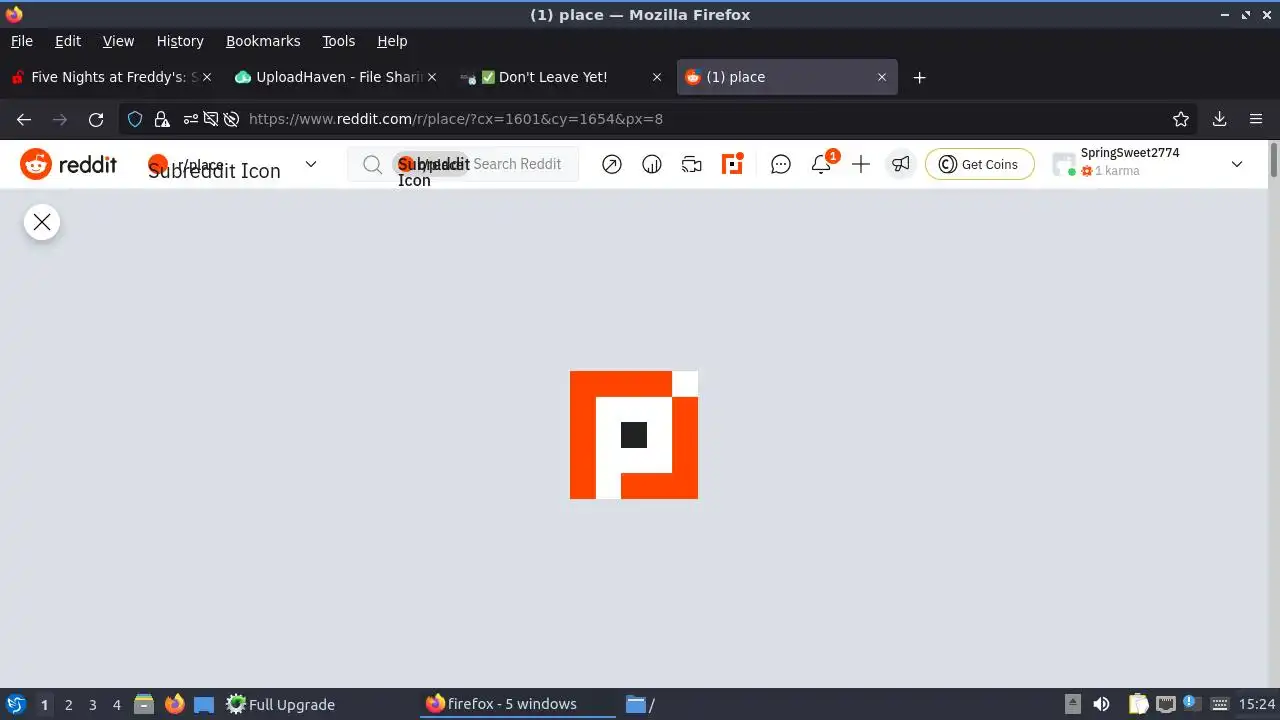Screen dimensions: 1280x720
Task: Open the File menu
Action: point(21,41)
